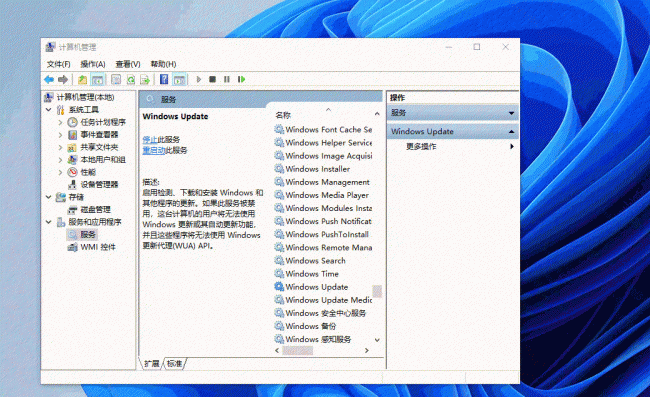Click the Refresh toolbar icon
650x397 pixels.
131,79
